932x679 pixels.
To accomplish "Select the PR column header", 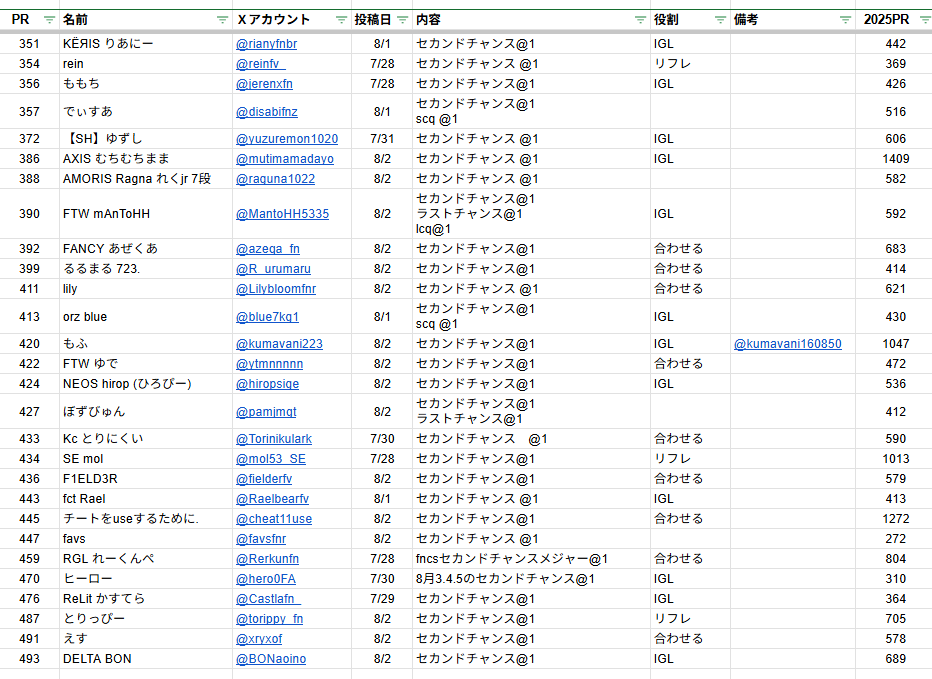I will coord(20,20).
